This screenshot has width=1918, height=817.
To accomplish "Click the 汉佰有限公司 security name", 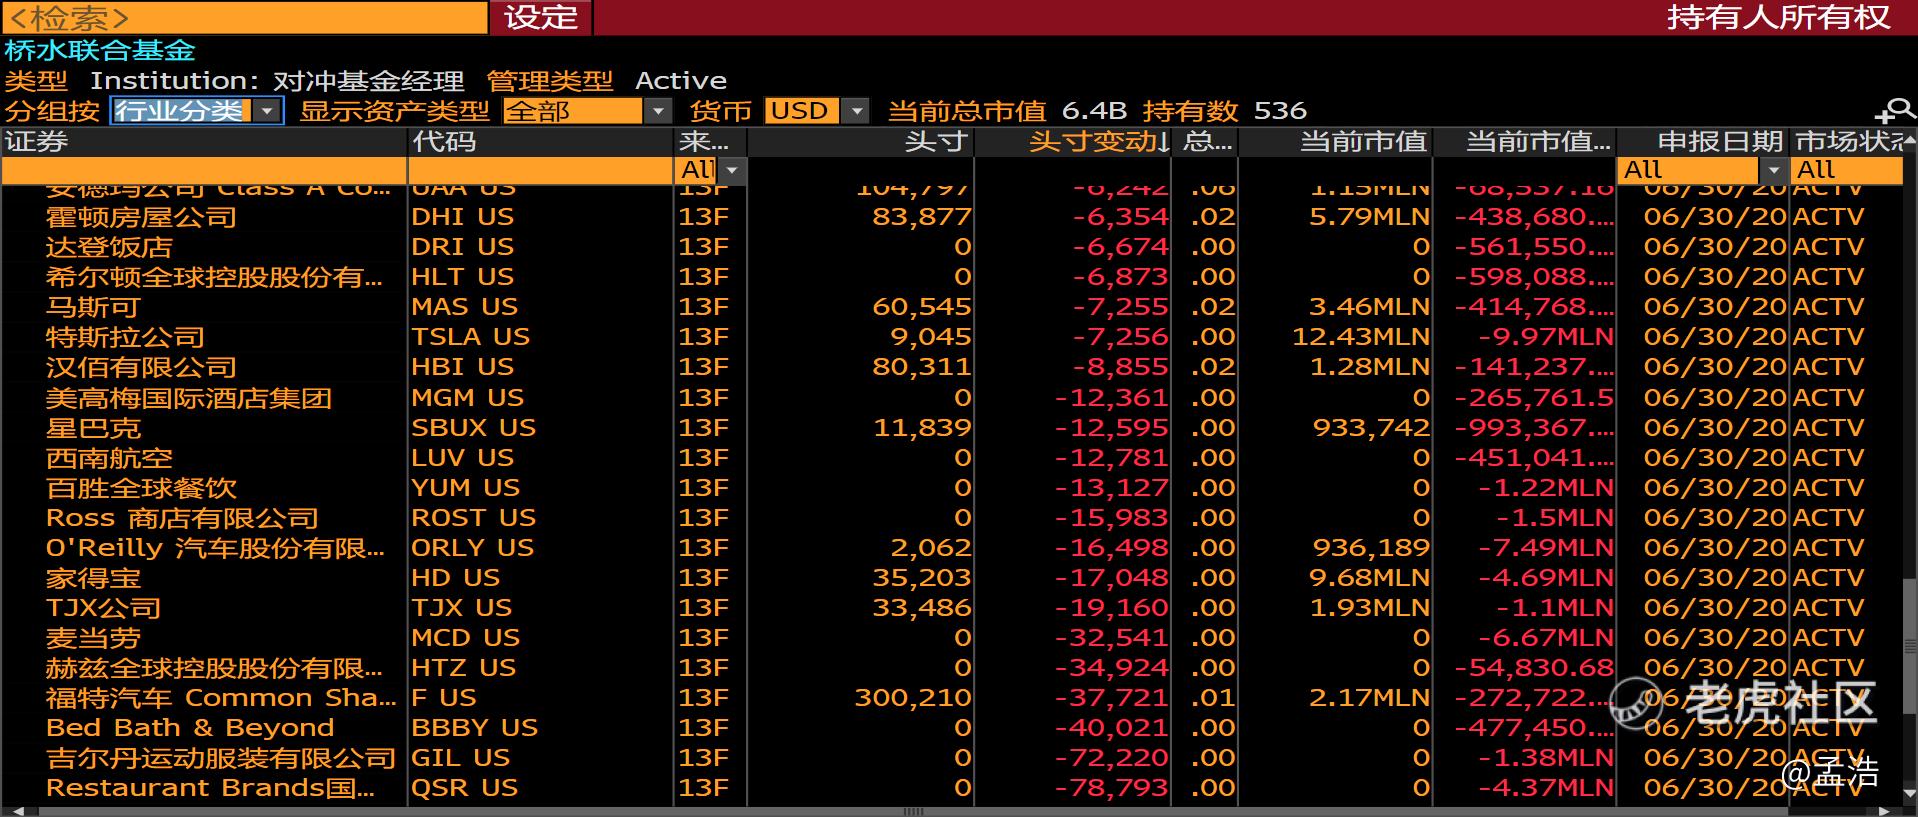I will click(x=141, y=367).
